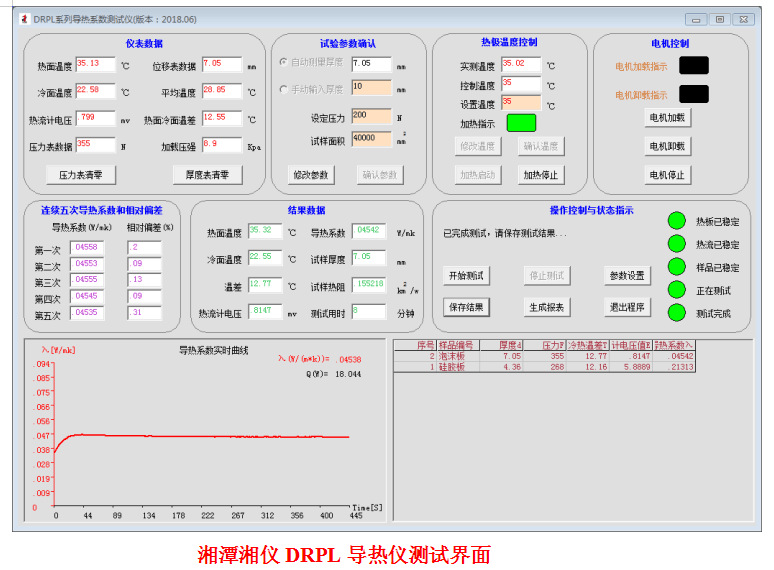
Task: Click the 压力表数据 field showing 355
Action: click(x=95, y=145)
